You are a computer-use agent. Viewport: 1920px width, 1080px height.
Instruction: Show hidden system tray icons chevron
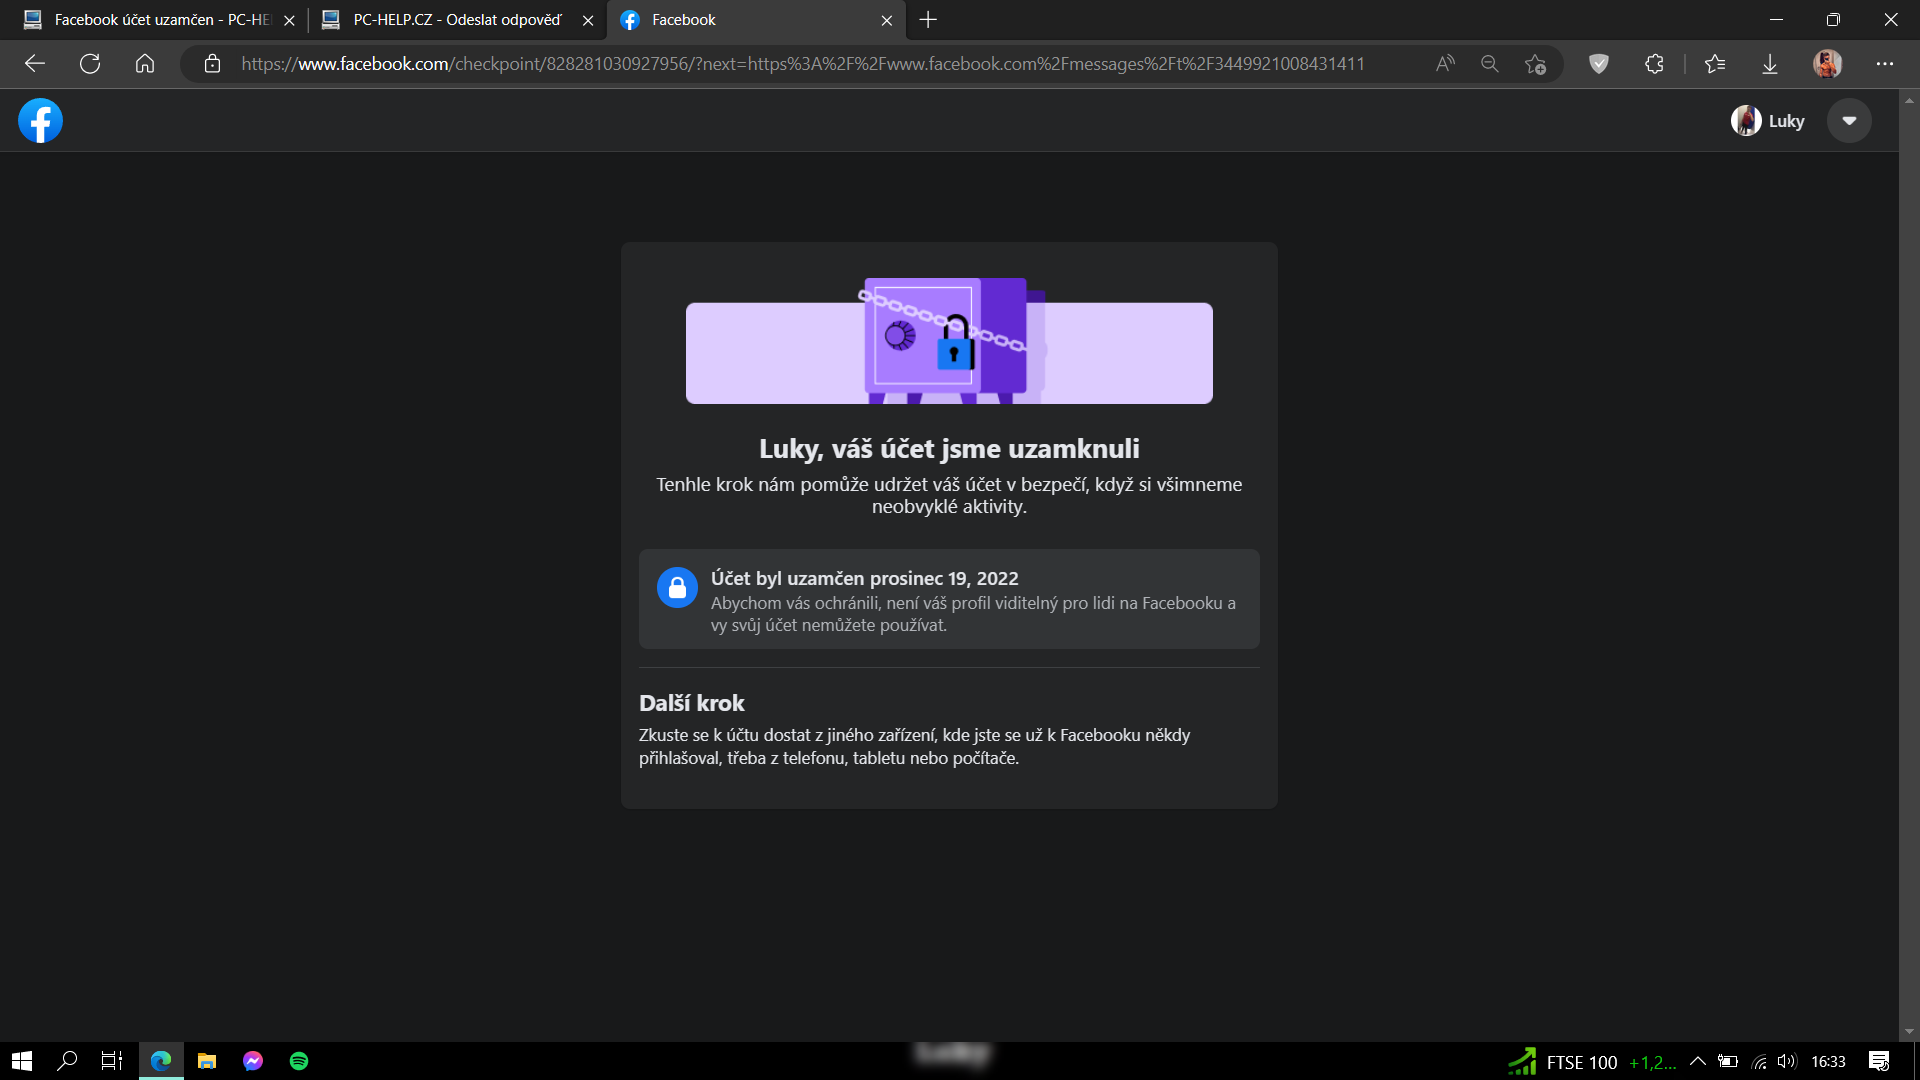pyautogui.click(x=1698, y=1061)
